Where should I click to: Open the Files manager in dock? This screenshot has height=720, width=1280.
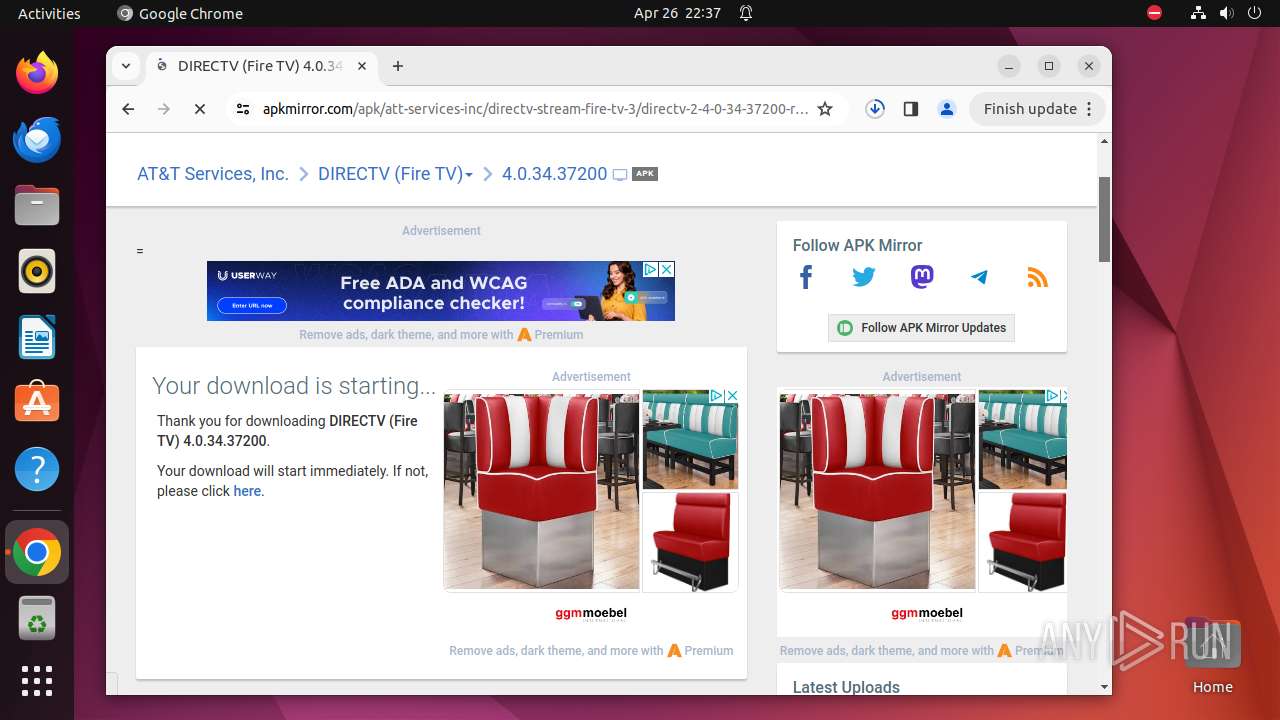37,205
